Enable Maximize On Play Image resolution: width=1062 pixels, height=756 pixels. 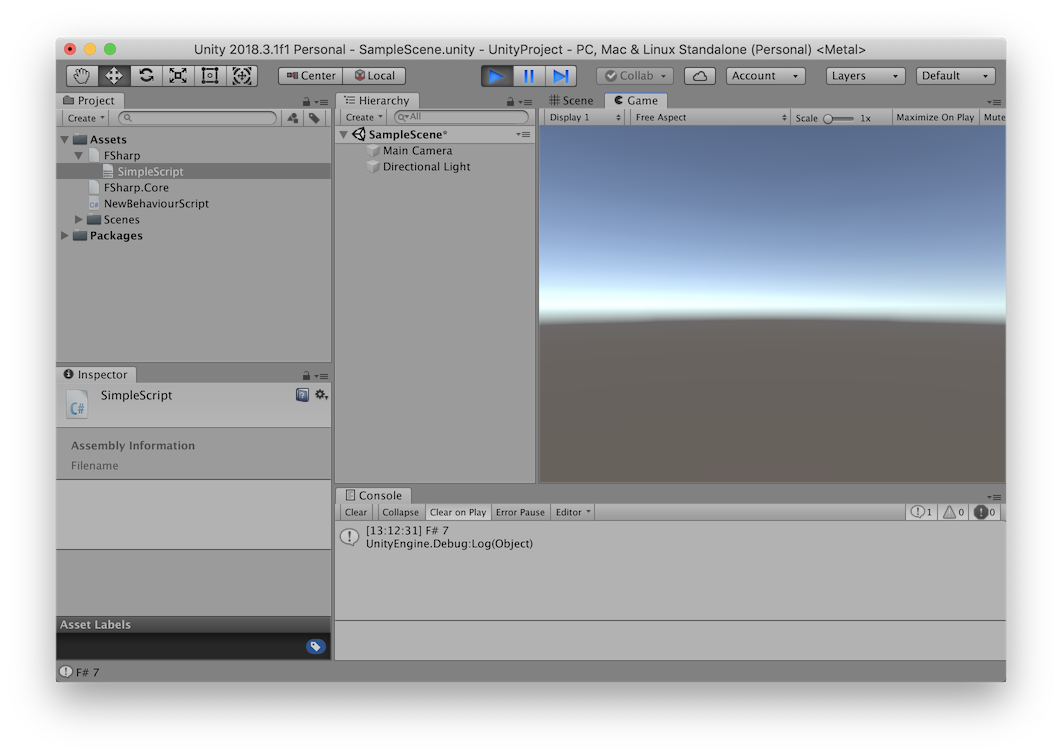pyautogui.click(x=935, y=117)
